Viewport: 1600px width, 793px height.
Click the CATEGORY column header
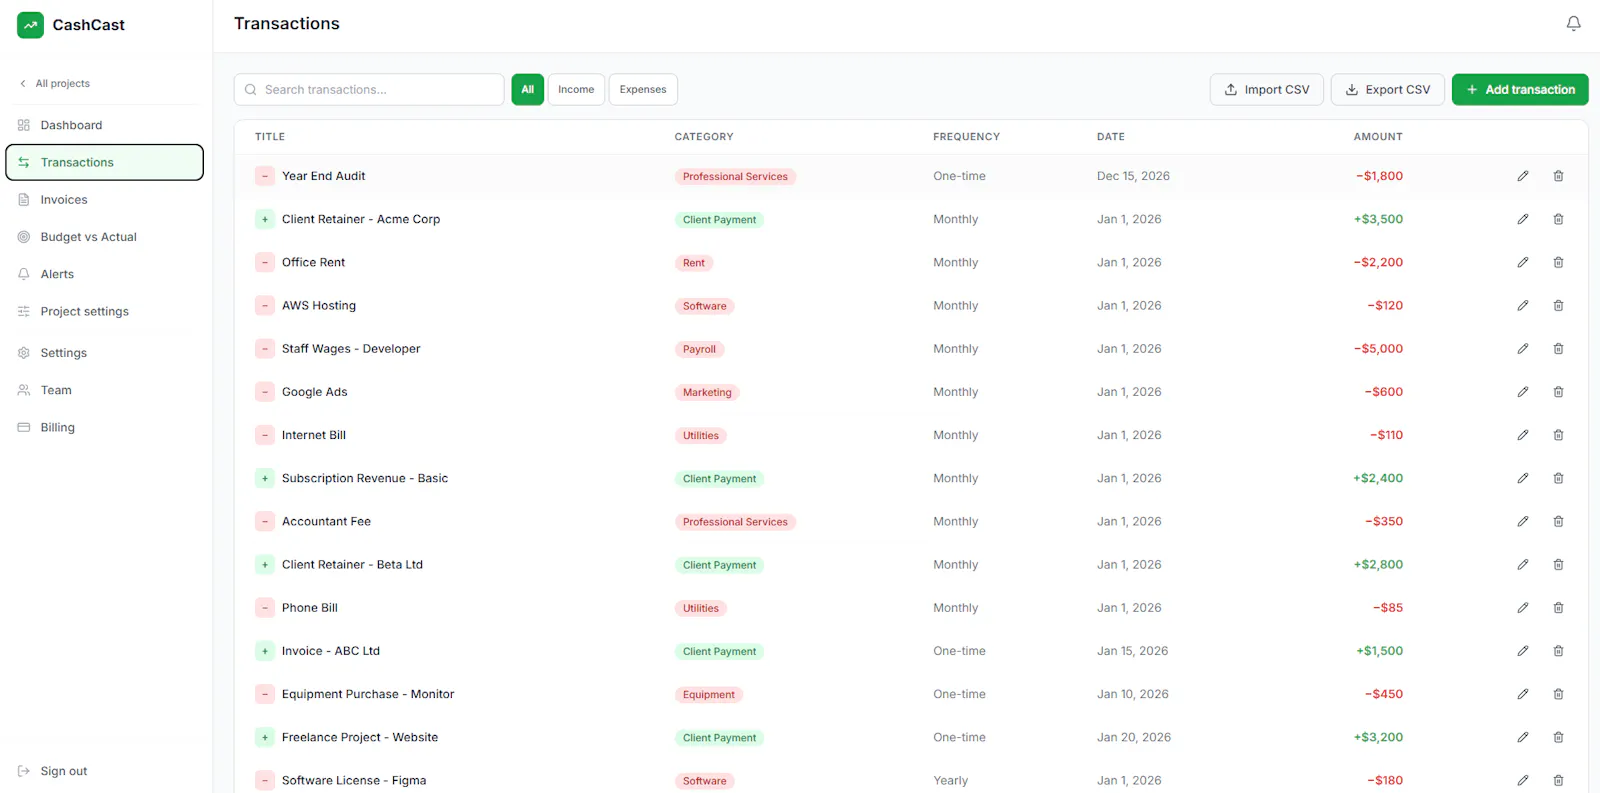704,137
